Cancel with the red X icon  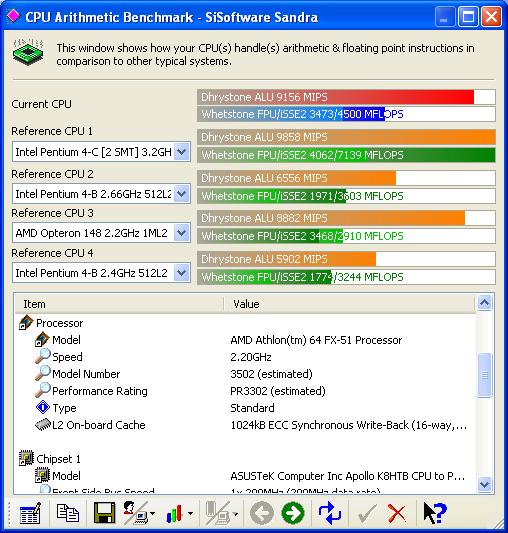coord(396,514)
